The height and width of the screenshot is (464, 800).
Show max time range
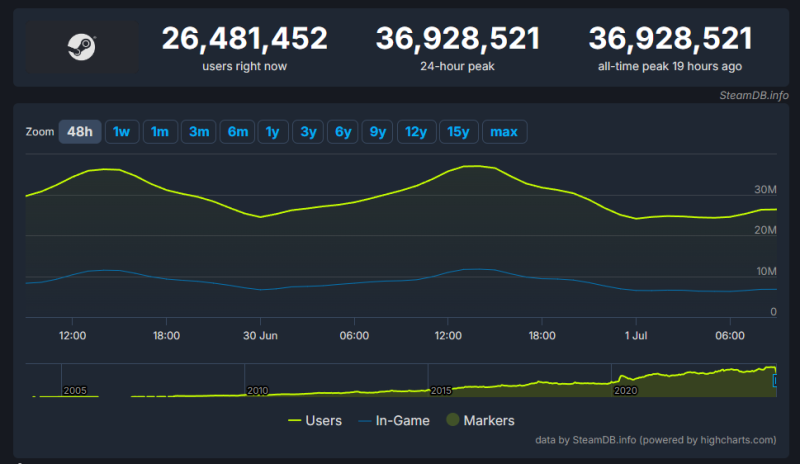point(504,132)
